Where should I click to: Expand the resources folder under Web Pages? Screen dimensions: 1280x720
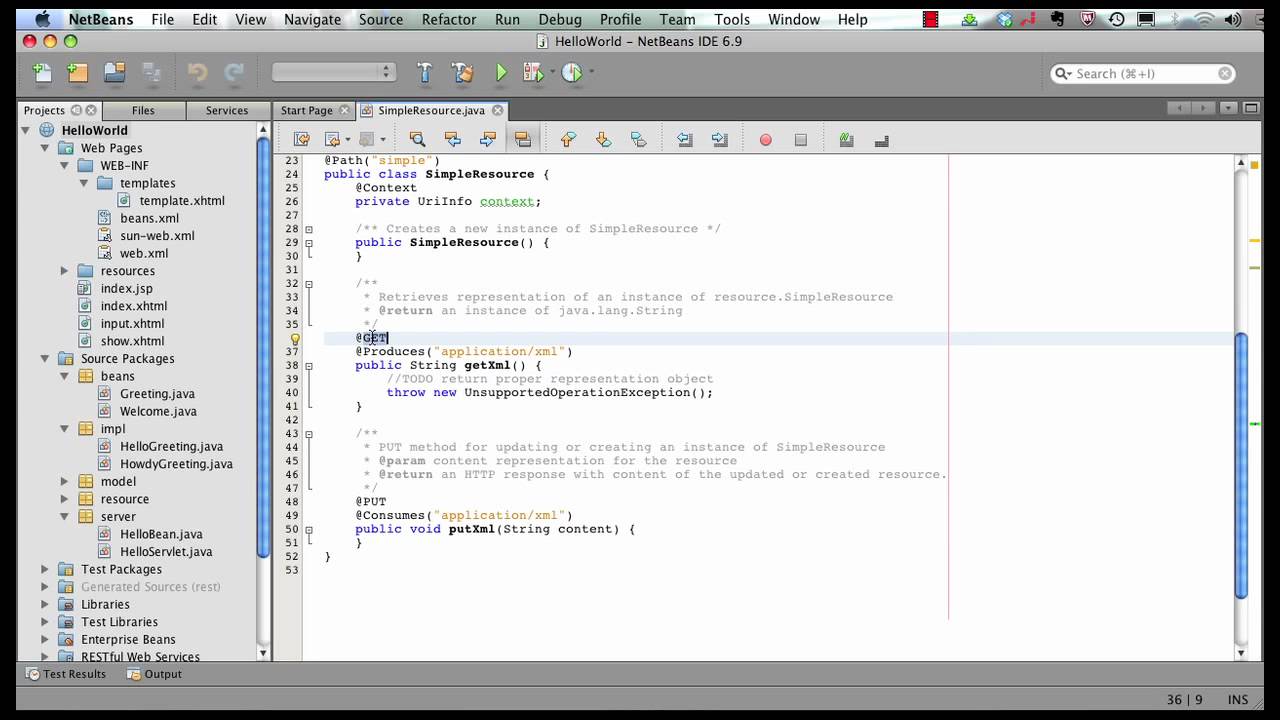(x=65, y=271)
